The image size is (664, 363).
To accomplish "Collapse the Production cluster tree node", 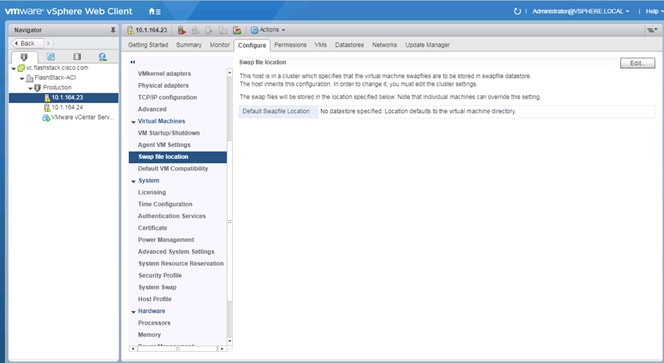I will [30, 88].
